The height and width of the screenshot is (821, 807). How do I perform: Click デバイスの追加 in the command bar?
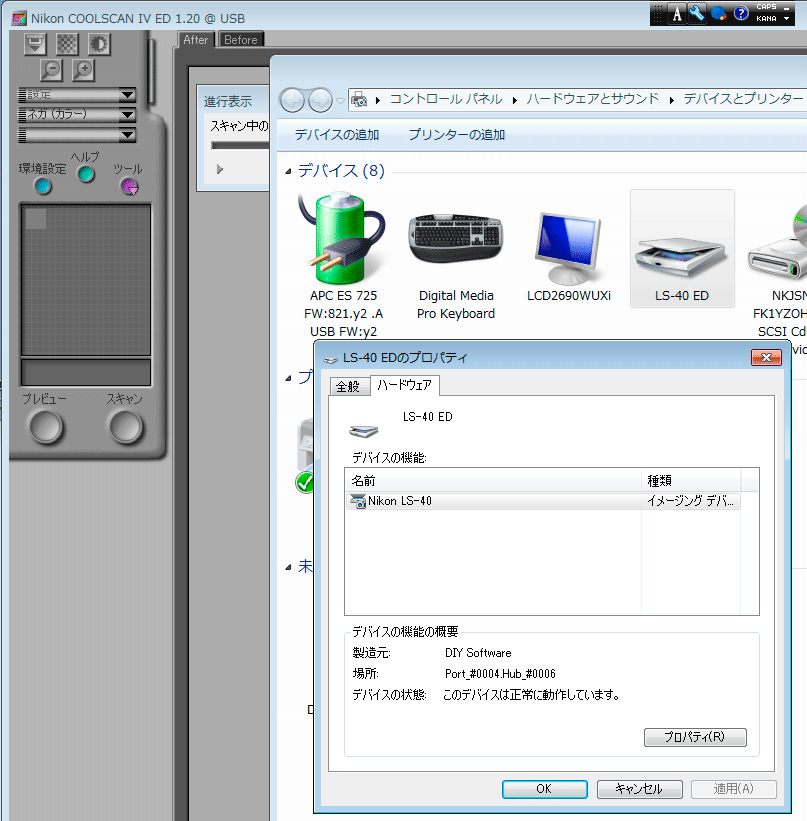pyautogui.click(x=337, y=135)
